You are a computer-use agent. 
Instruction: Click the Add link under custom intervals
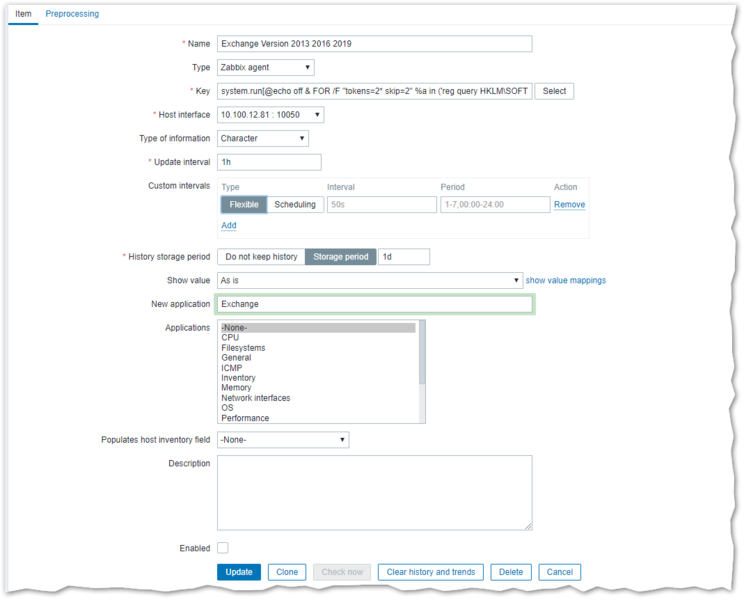click(228, 225)
